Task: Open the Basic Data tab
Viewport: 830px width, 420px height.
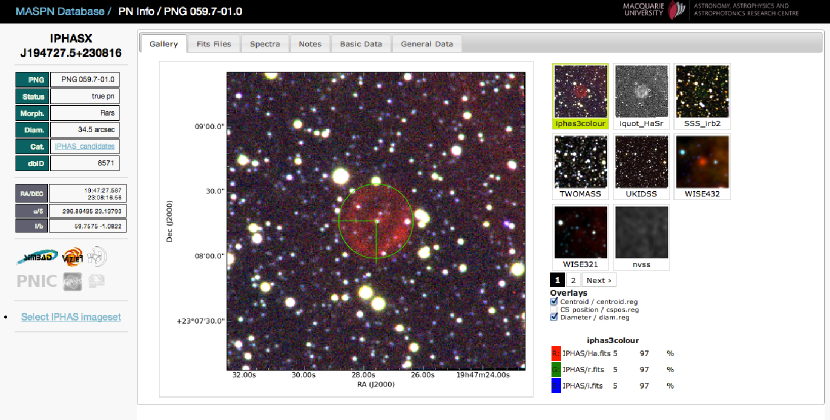Action: click(361, 44)
